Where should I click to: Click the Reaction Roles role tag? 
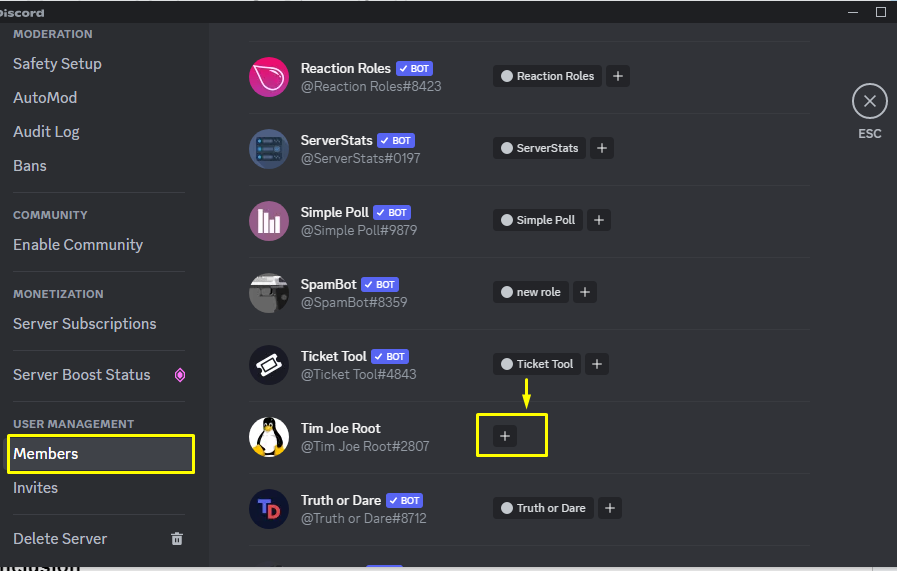547,76
